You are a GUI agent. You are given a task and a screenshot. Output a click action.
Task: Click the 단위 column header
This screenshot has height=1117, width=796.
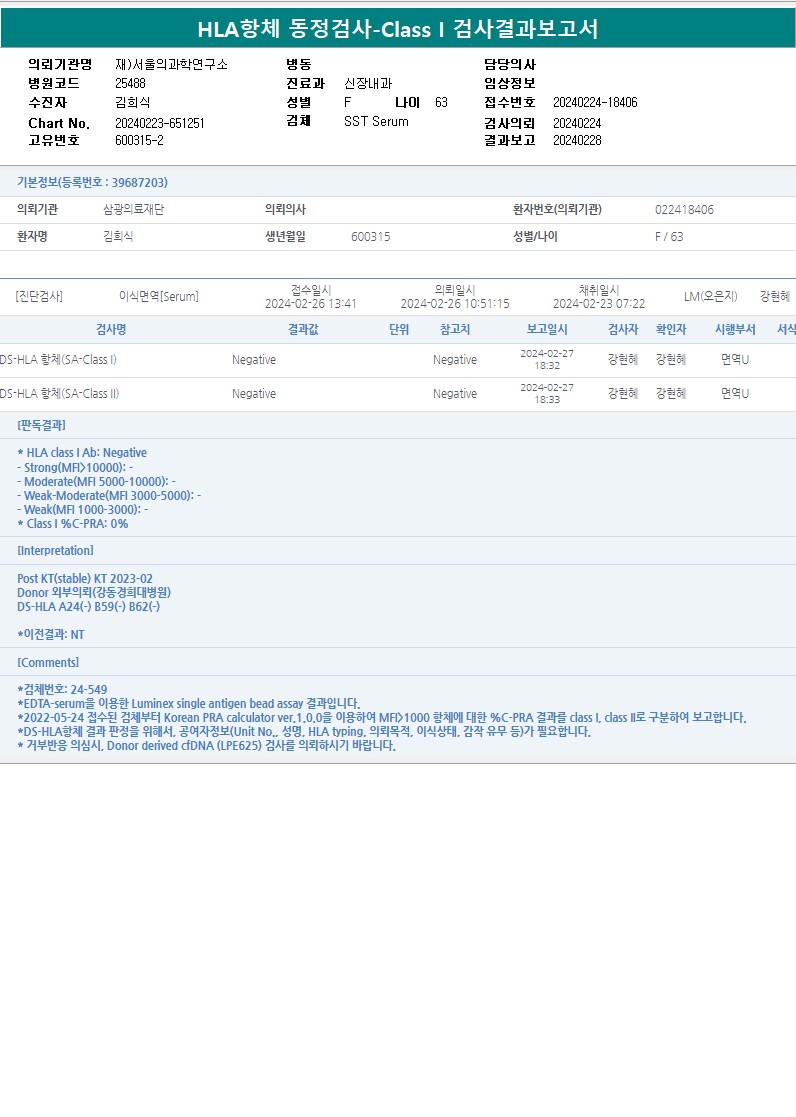[399, 329]
